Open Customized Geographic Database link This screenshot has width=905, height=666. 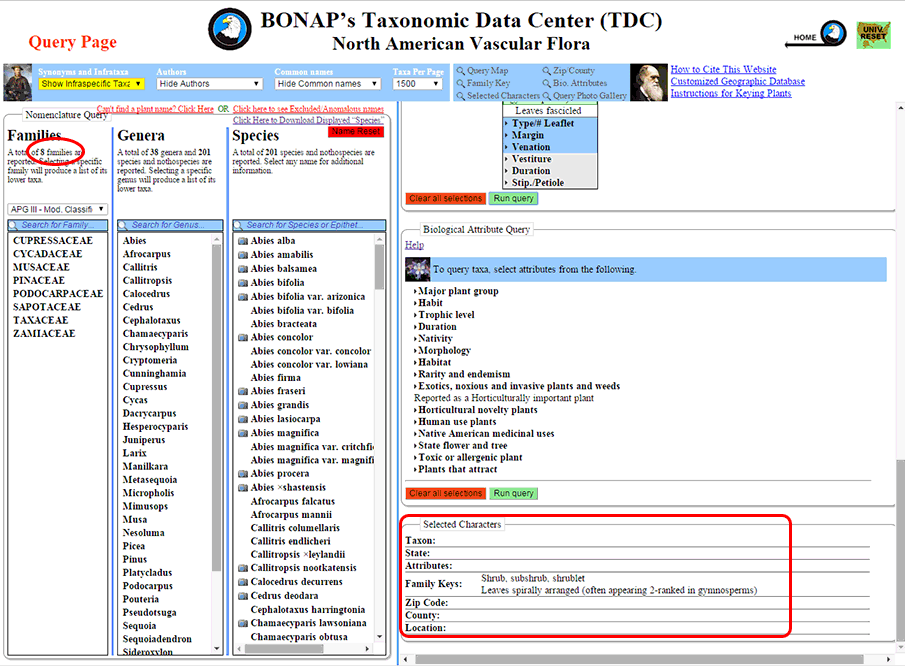pyautogui.click(x=738, y=81)
